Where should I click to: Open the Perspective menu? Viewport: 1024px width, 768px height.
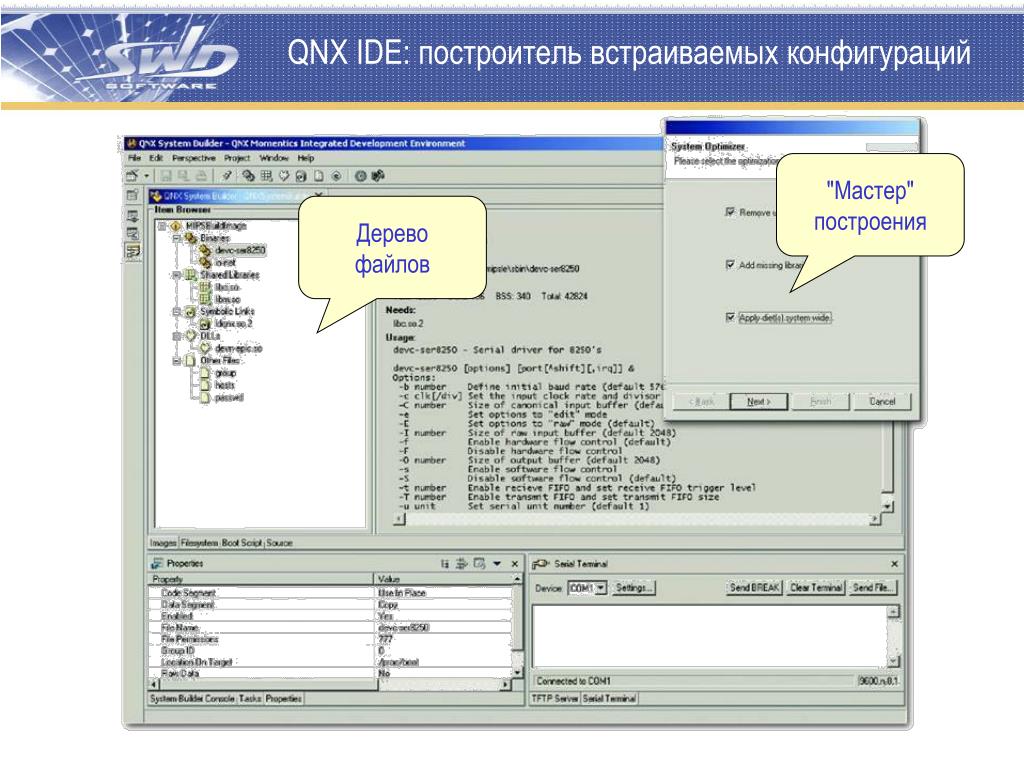(194, 158)
